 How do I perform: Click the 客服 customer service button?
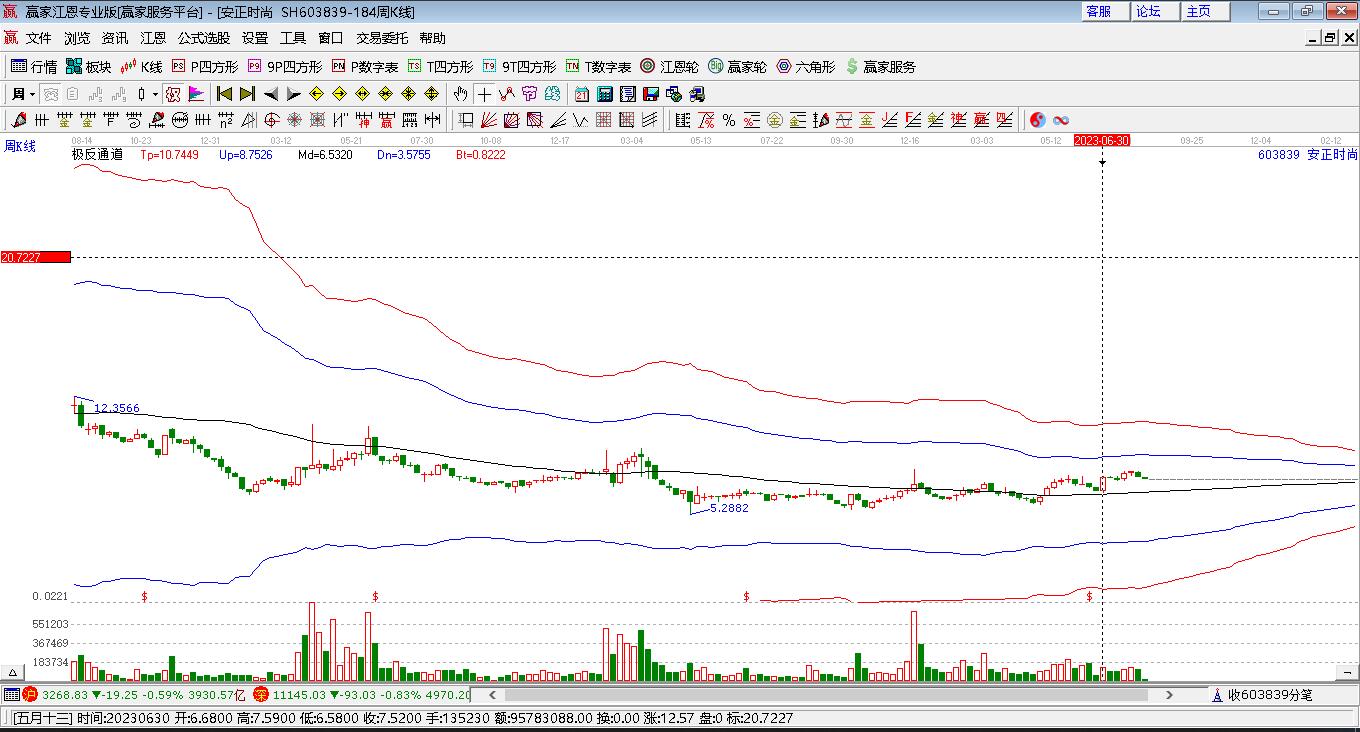[1098, 11]
